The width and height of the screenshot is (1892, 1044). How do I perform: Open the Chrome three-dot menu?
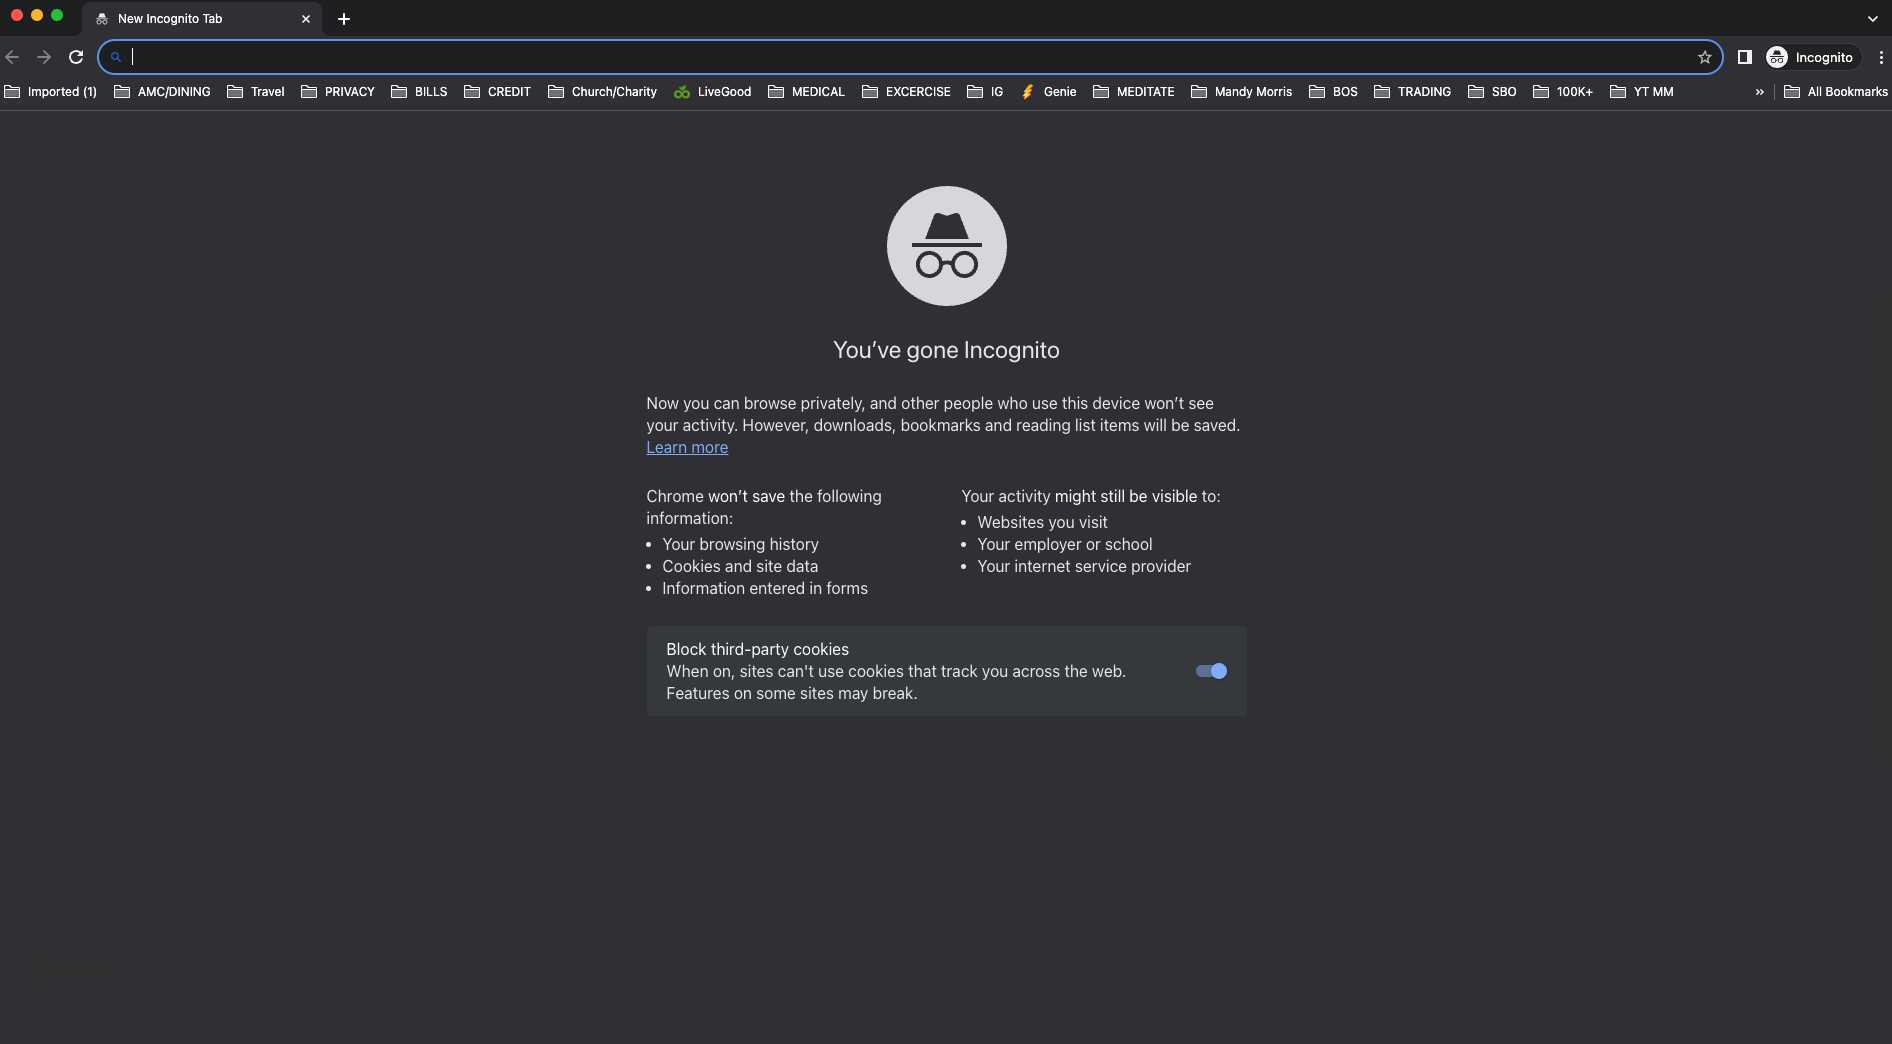pos(1881,57)
